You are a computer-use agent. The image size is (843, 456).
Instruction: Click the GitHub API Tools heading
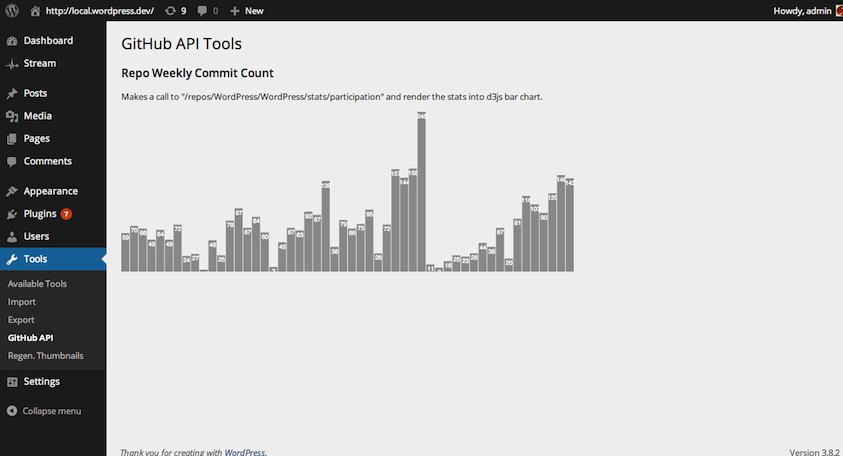pos(181,44)
